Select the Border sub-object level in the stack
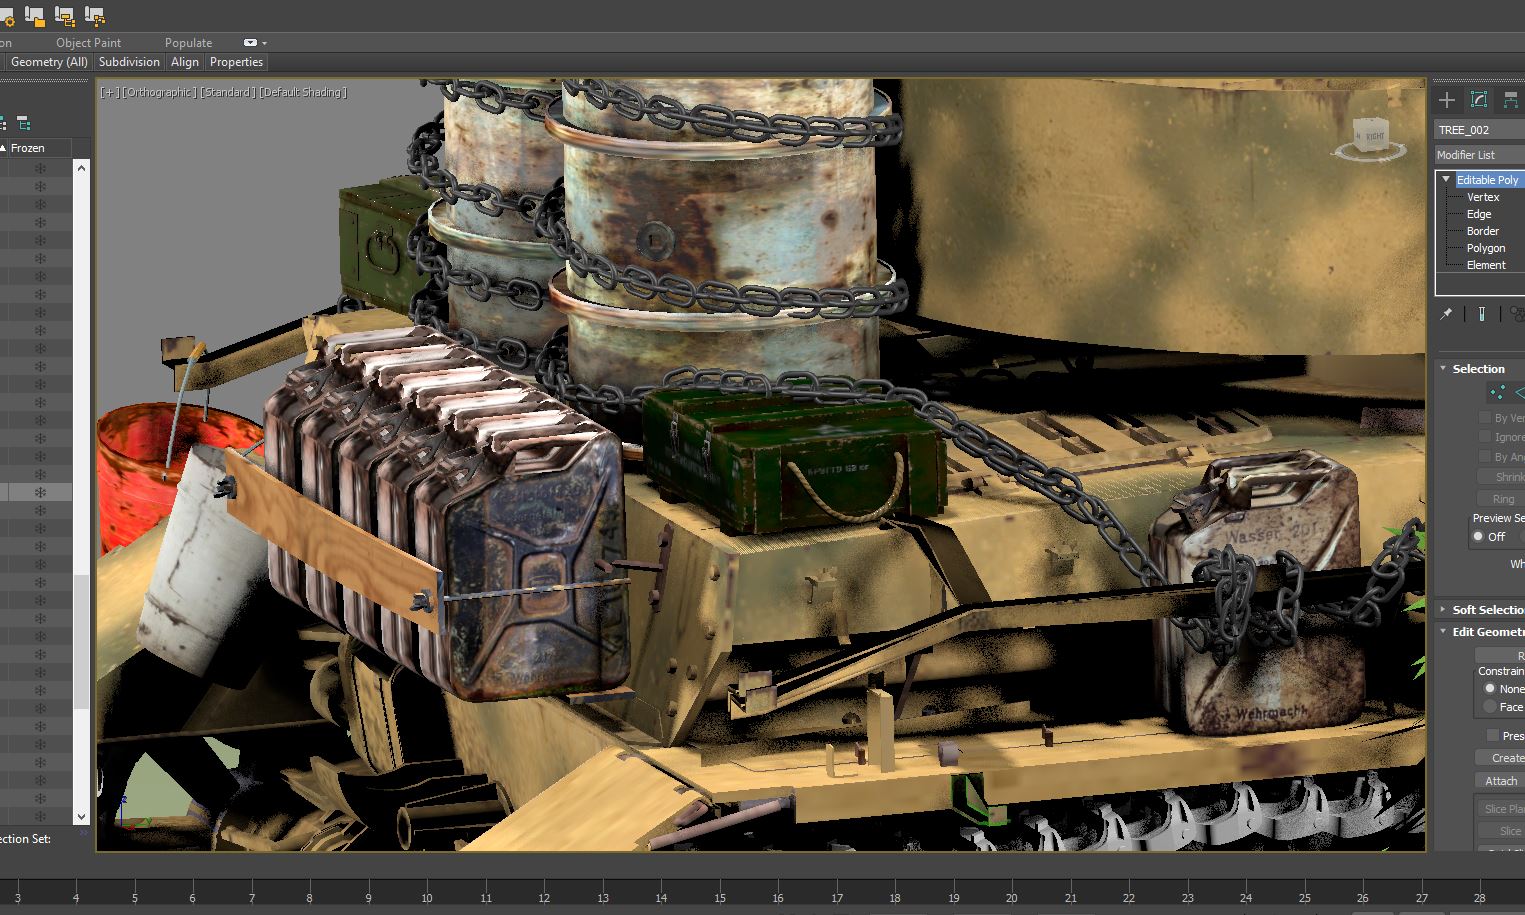This screenshot has height=915, width=1525. pos(1483,231)
